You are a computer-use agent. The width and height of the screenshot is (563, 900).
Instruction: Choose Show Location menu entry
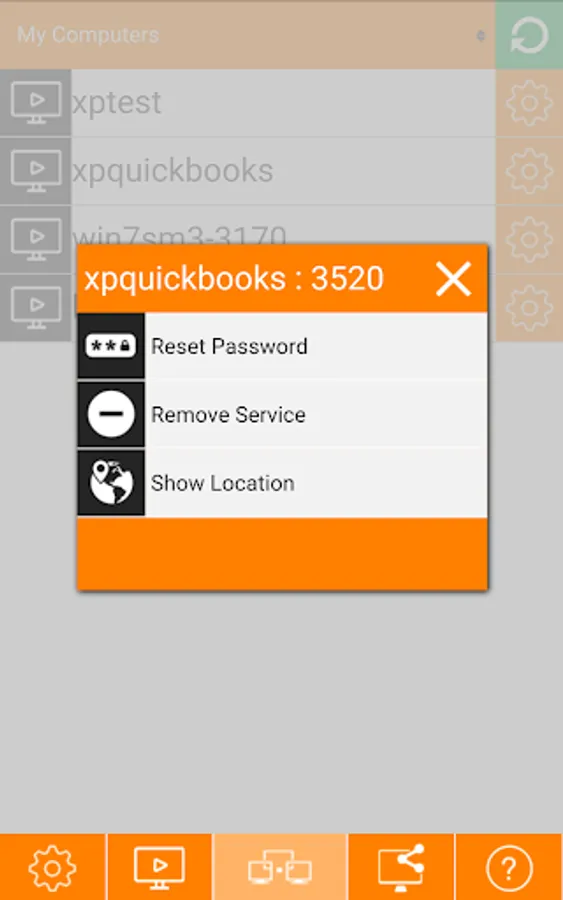coord(282,483)
